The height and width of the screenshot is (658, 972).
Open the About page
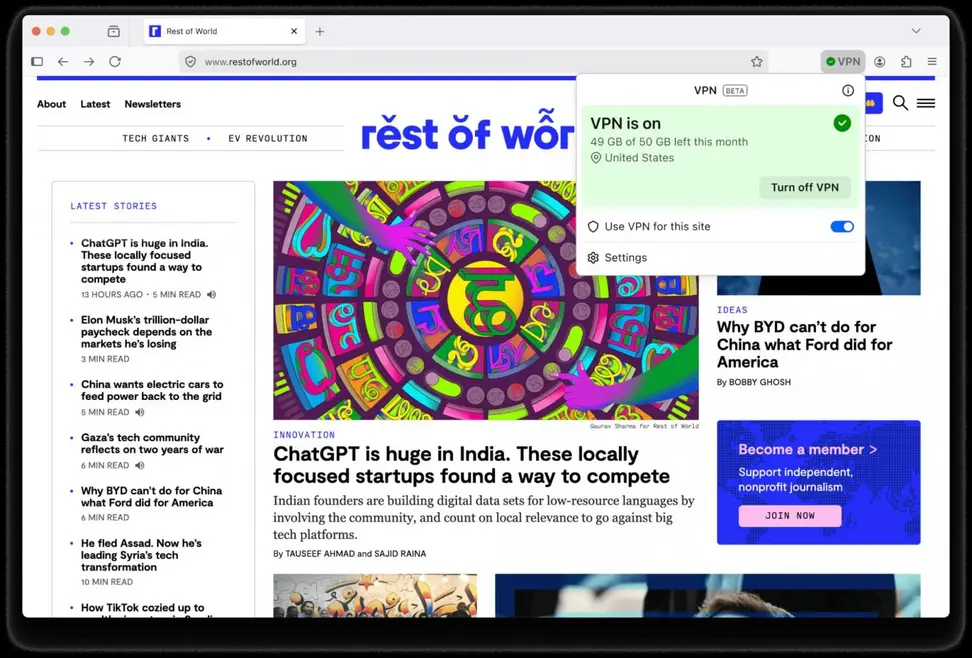point(51,104)
